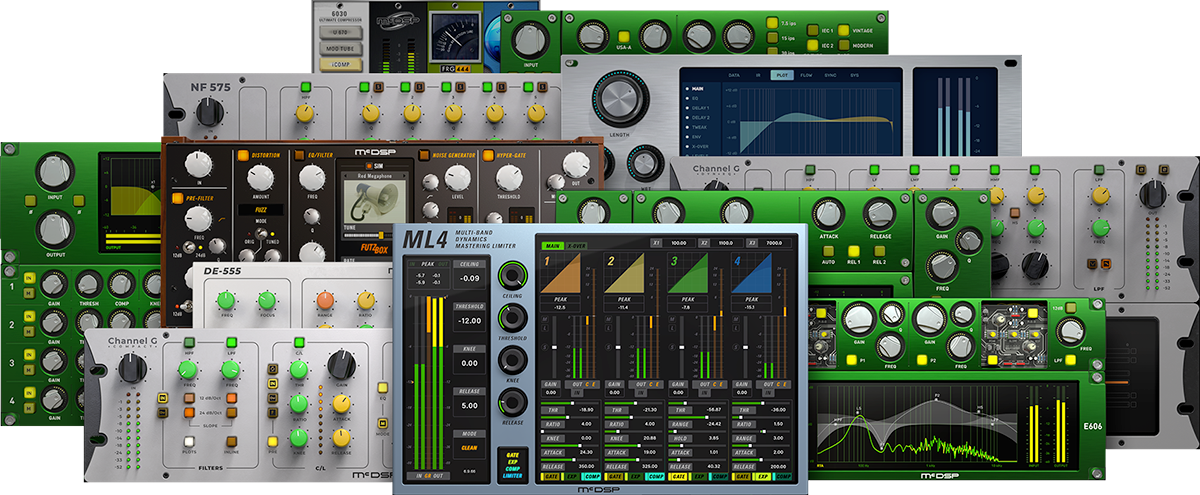Viewport: 1200px width, 495px height.
Task: Click the ML4 Threshold knob
Action: [x=514, y=318]
